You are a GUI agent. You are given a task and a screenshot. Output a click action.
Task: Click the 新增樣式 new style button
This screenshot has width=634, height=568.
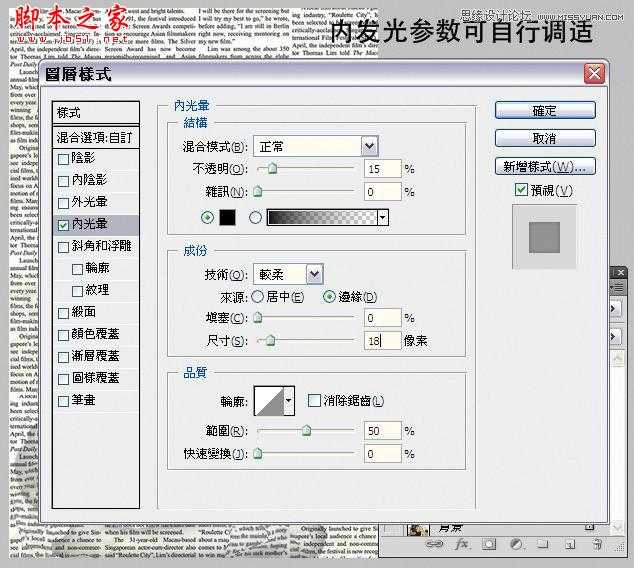pyautogui.click(x=545, y=166)
